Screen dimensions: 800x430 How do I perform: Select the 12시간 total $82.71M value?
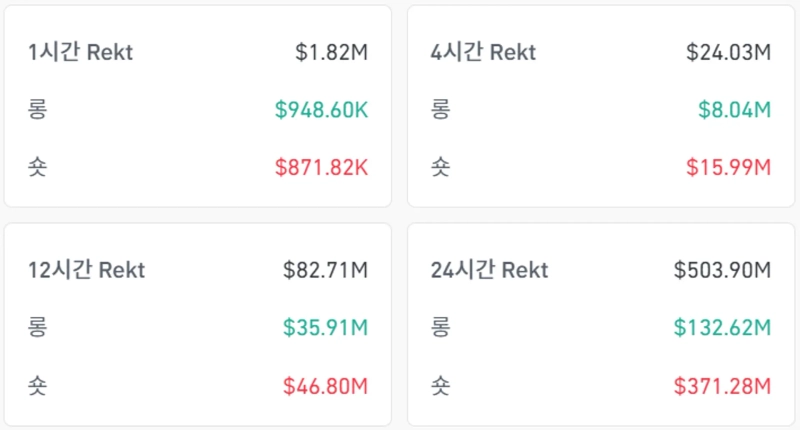pyautogui.click(x=326, y=270)
